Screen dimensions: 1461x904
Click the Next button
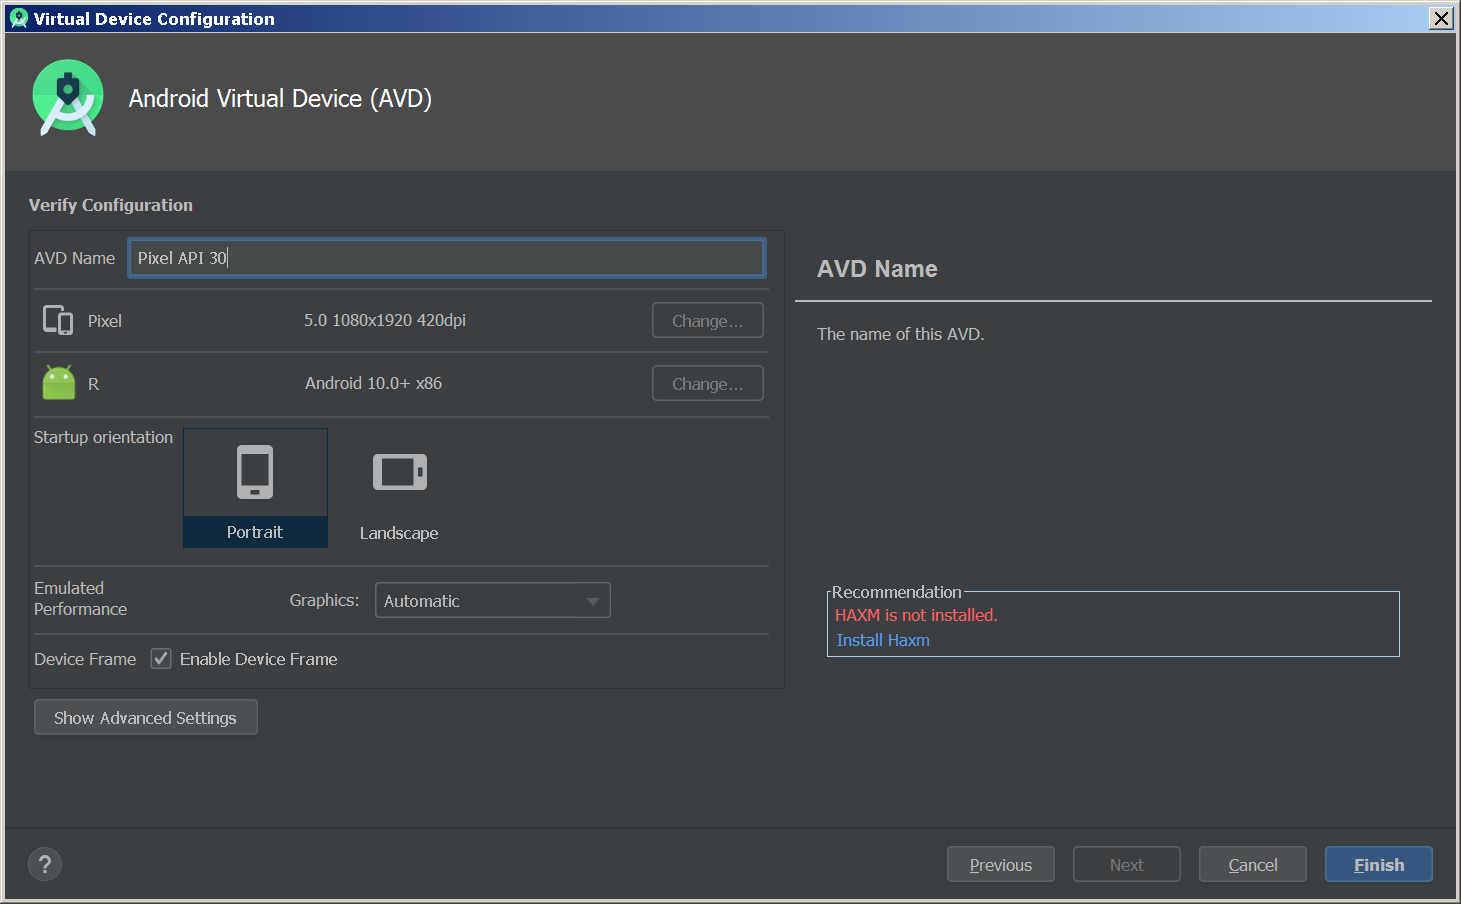coord(1127,864)
